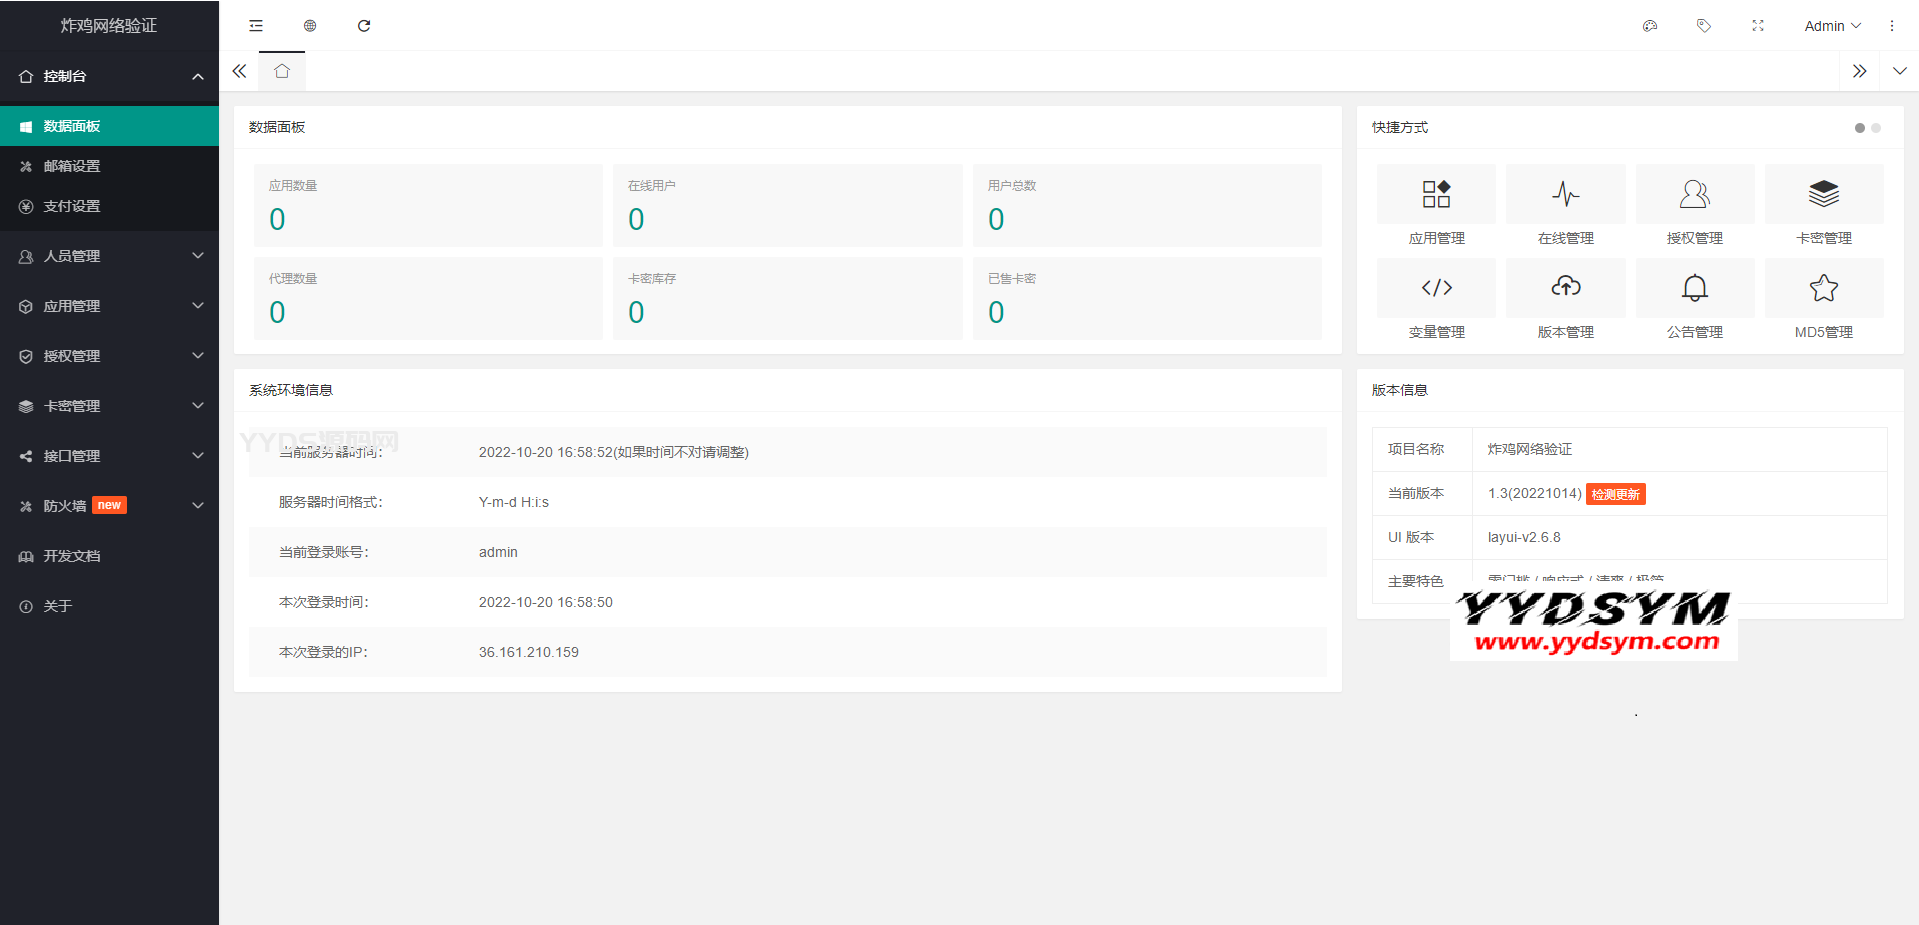Click the 检测更新 button
The width and height of the screenshot is (1919, 925).
pos(1615,494)
